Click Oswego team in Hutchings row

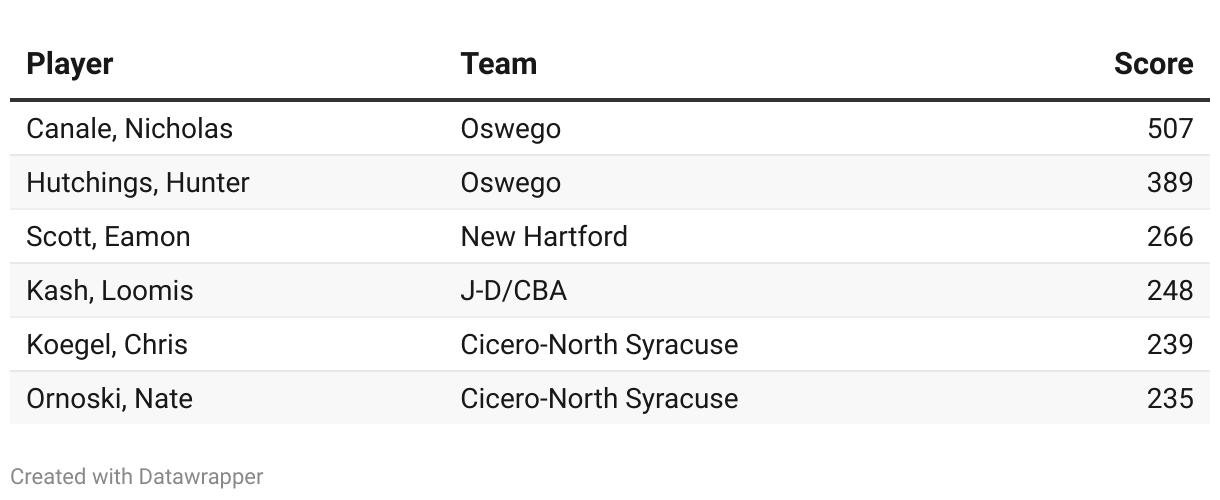[510, 183]
